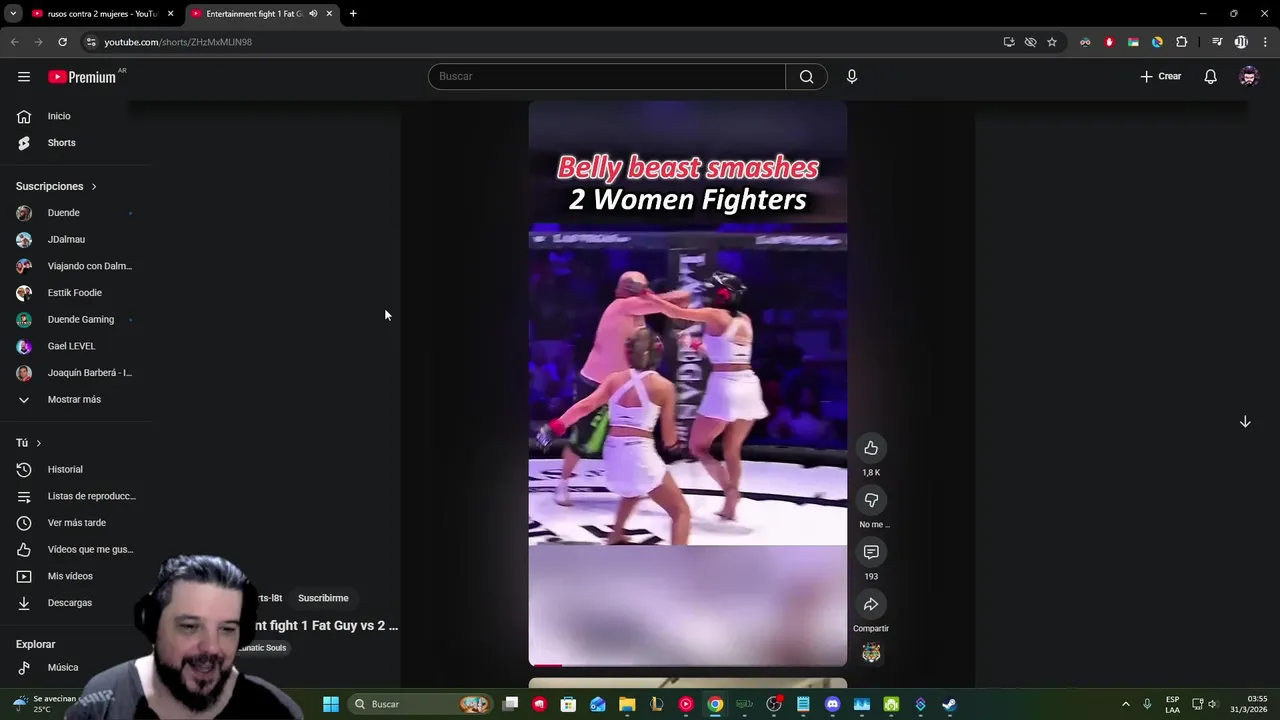The height and width of the screenshot is (720, 1280).
Task: Click the magnifier search button
Action: pyautogui.click(x=806, y=76)
